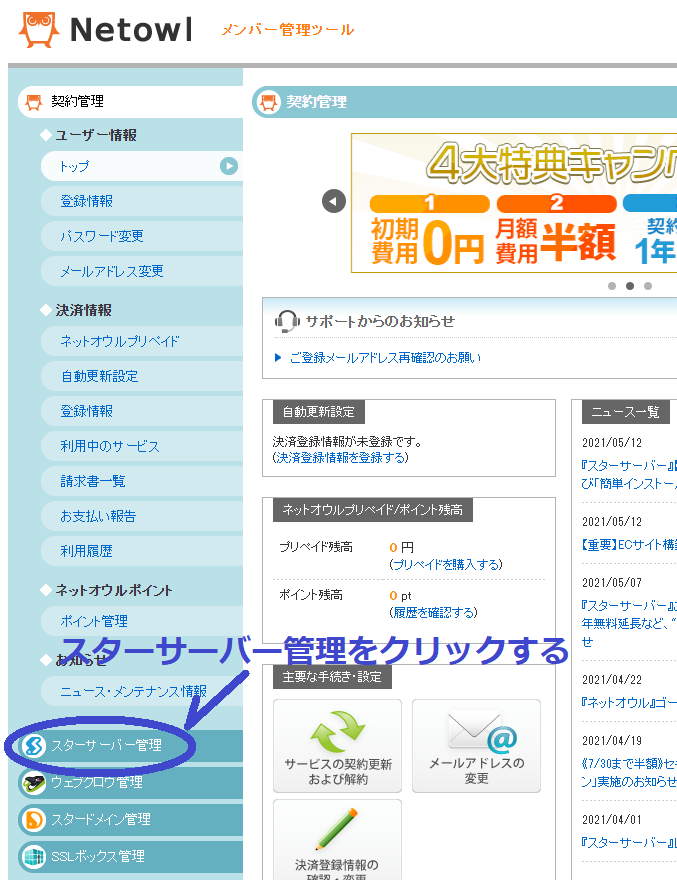Click the SSL Box (SSLボックス管理) icon
This screenshot has height=880, width=677.
[x=33, y=856]
